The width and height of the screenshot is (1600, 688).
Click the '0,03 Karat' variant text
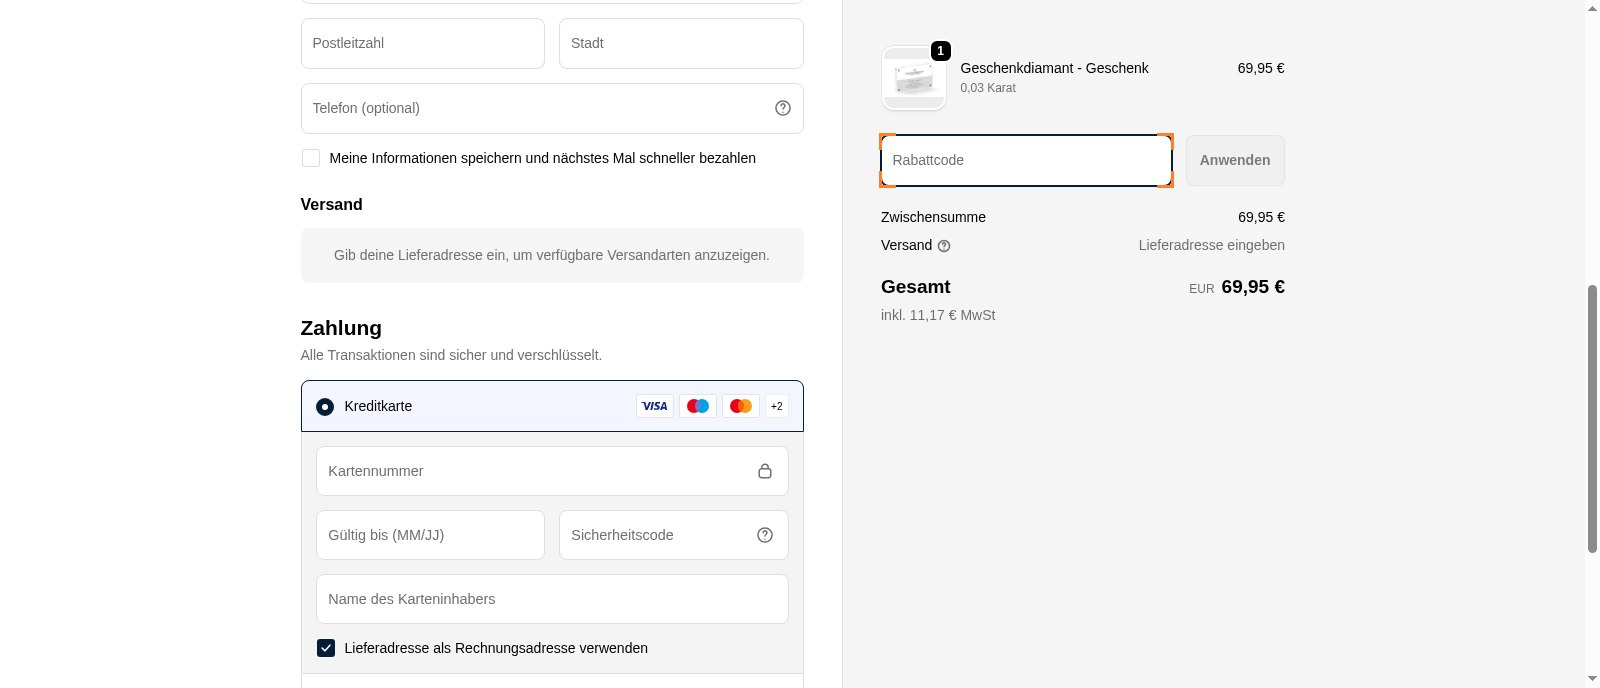click(x=988, y=88)
